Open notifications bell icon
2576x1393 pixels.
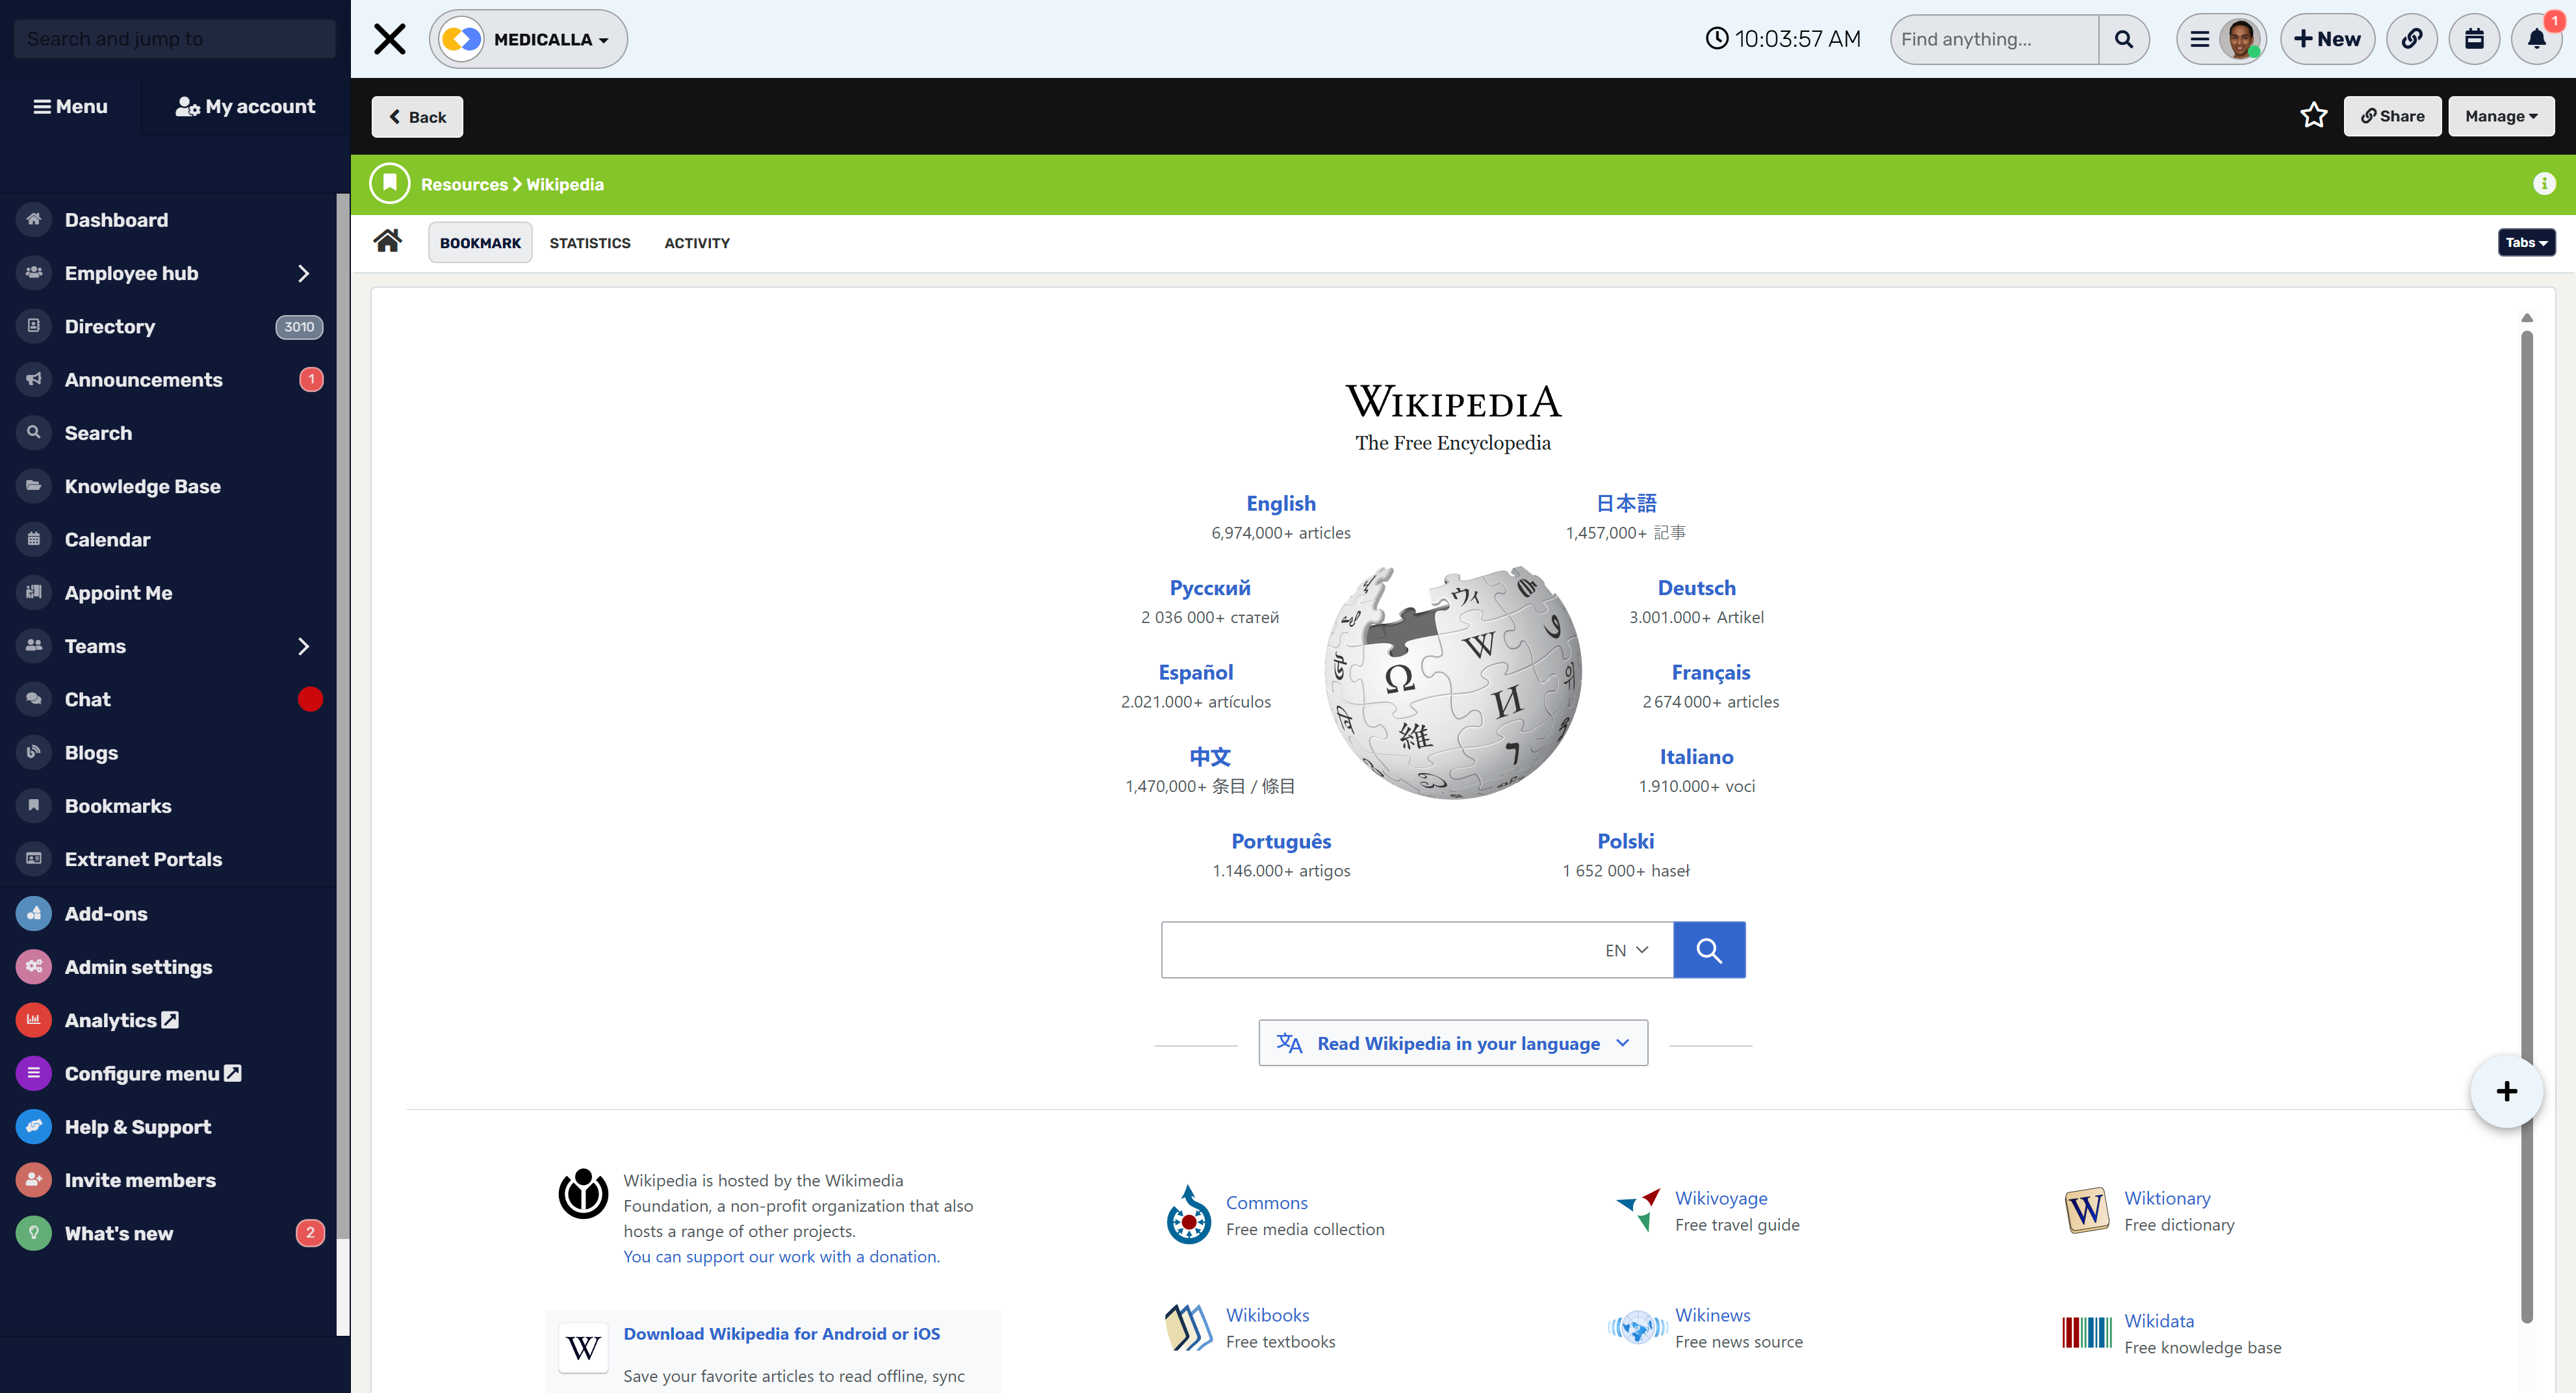[2536, 39]
